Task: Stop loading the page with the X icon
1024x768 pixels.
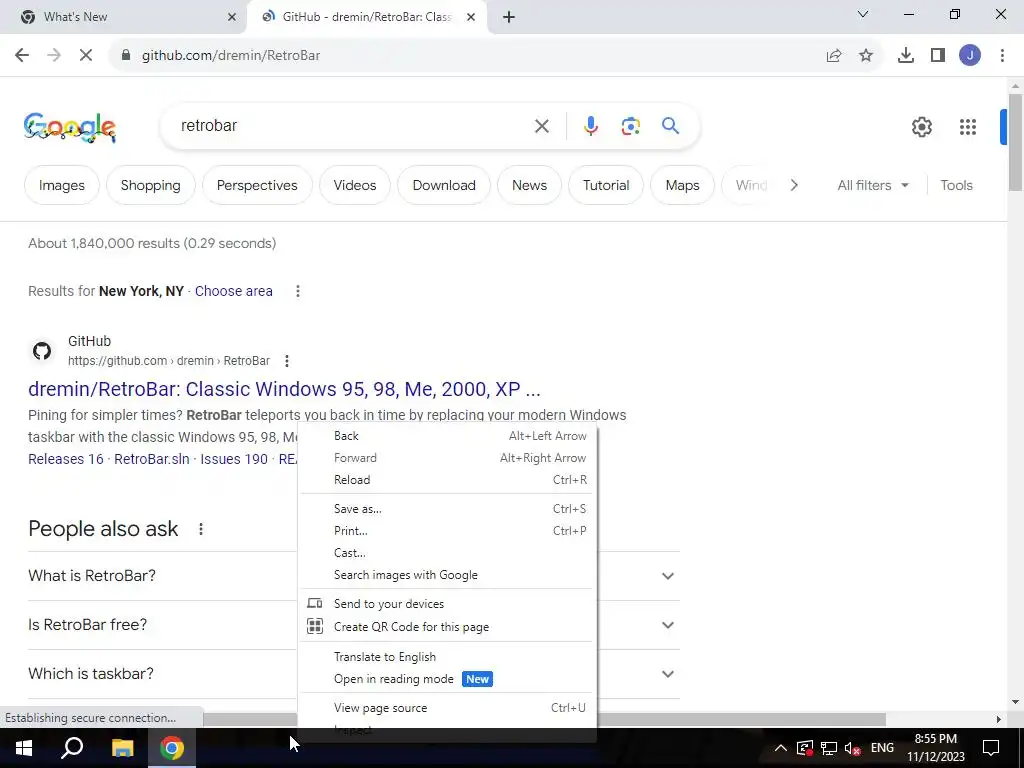Action: pos(86,56)
